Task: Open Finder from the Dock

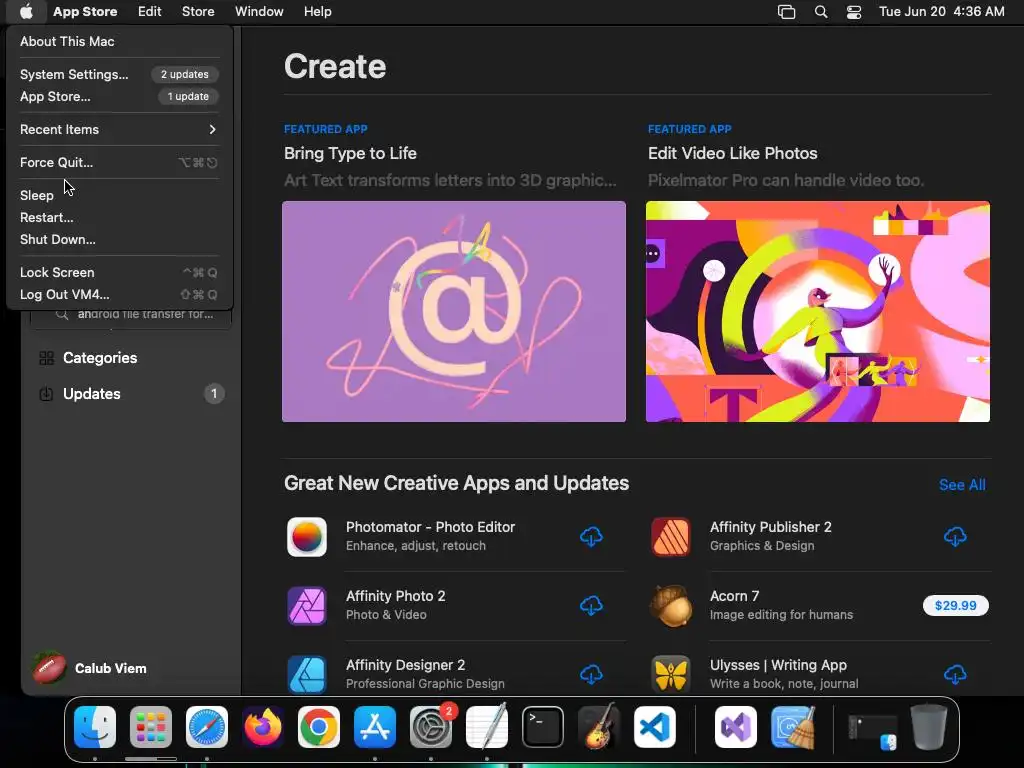Action: 95,727
